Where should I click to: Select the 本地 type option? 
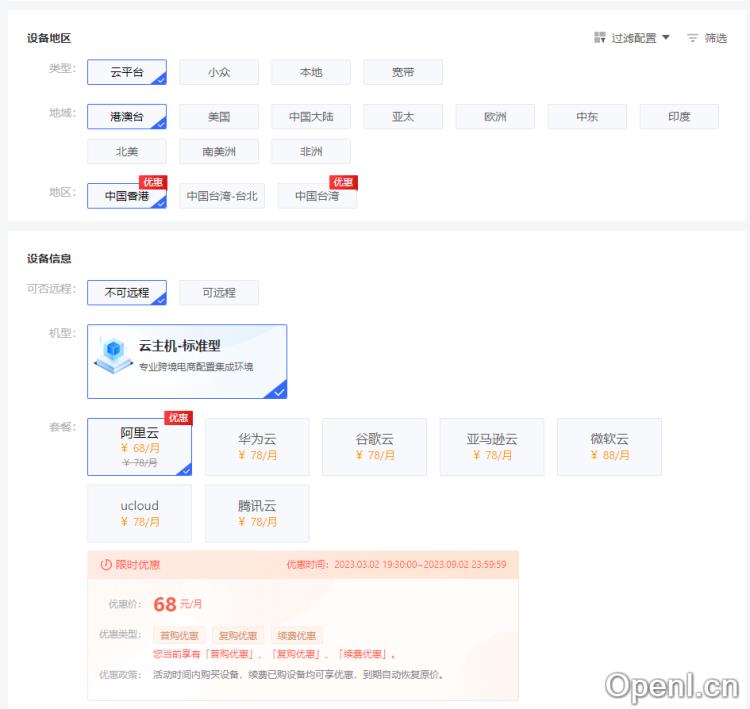311,72
